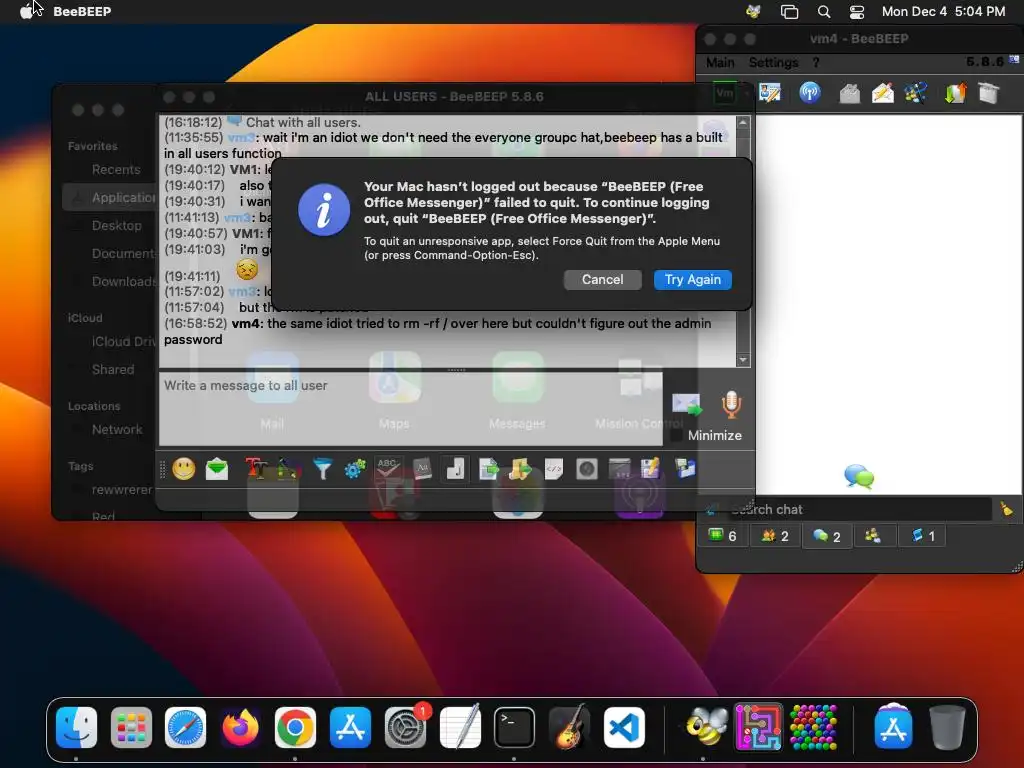
Task: Click the green envelope icon in chat toolbar
Action: [217, 468]
